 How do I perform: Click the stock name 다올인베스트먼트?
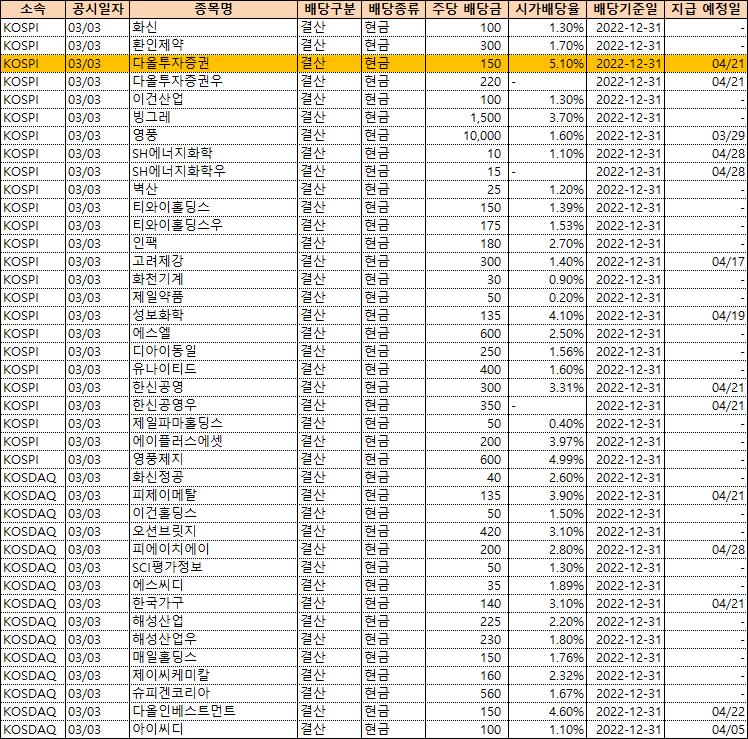coord(184,711)
